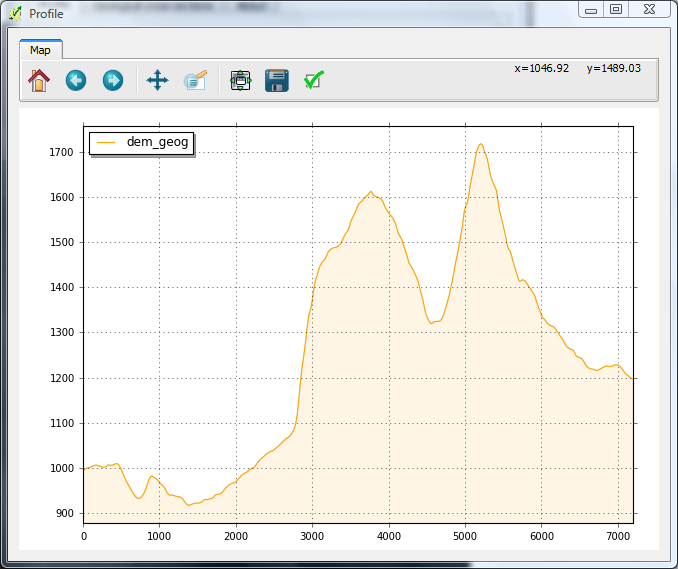Click y-axis label 1600
Image resolution: width=678 pixels, height=569 pixels.
(62, 197)
